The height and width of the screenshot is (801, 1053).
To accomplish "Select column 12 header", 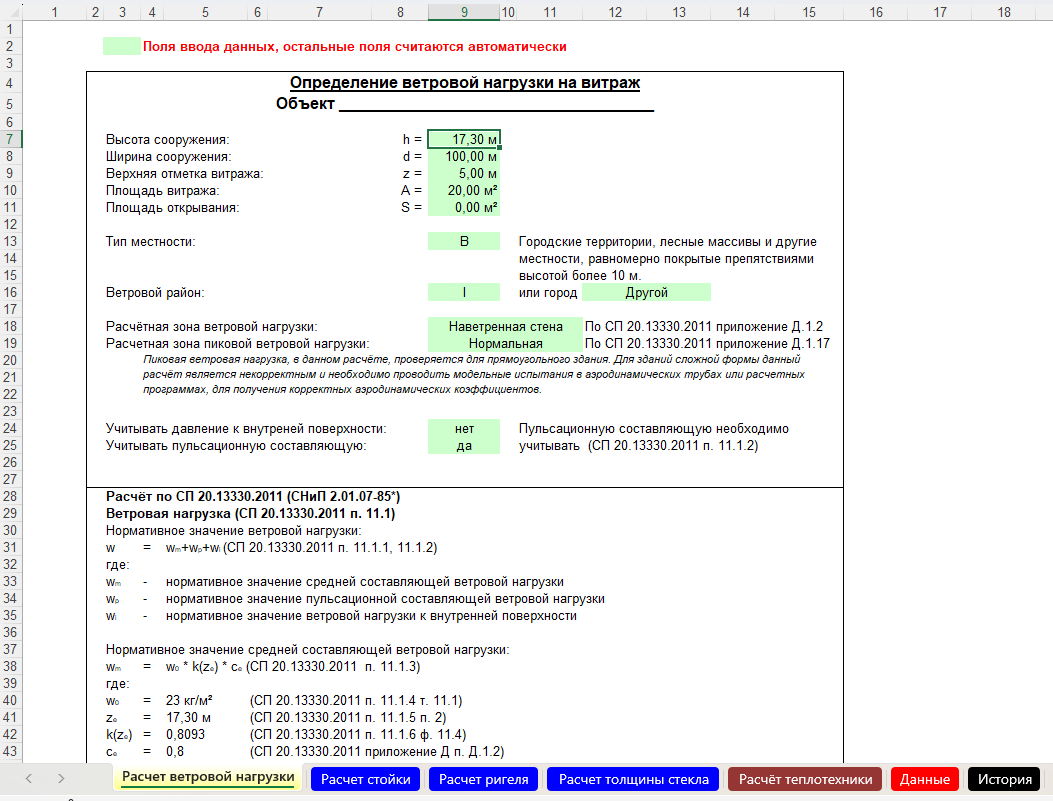I will click(x=615, y=12).
